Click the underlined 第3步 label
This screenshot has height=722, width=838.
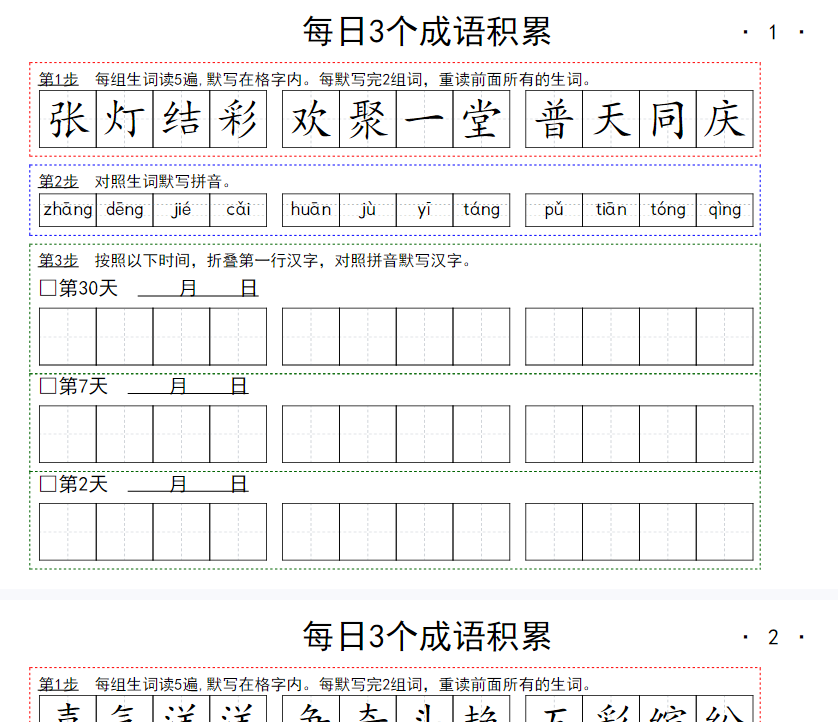(58, 261)
